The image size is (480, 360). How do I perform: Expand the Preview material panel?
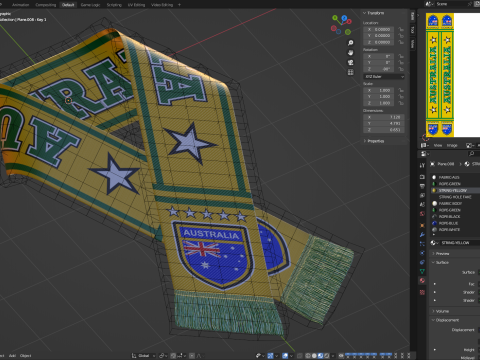point(441,254)
